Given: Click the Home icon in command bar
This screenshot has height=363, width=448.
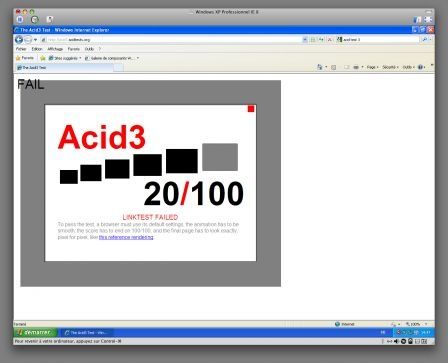Looking at the screenshot, I should (x=320, y=67).
